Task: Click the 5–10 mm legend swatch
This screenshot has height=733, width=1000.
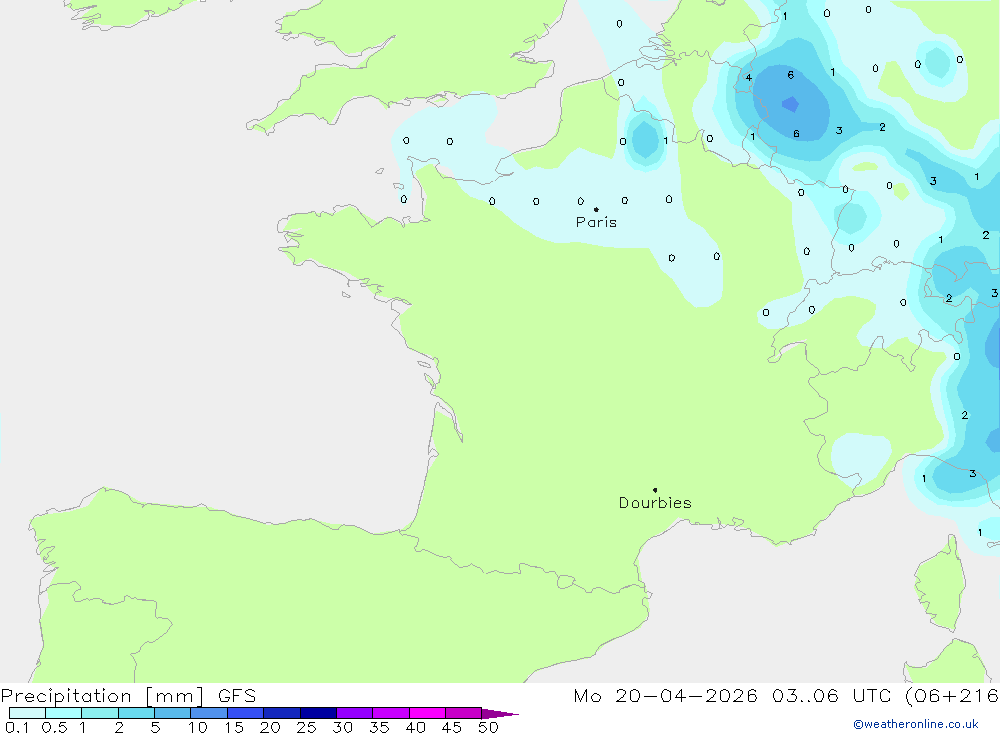Action: [173, 713]
